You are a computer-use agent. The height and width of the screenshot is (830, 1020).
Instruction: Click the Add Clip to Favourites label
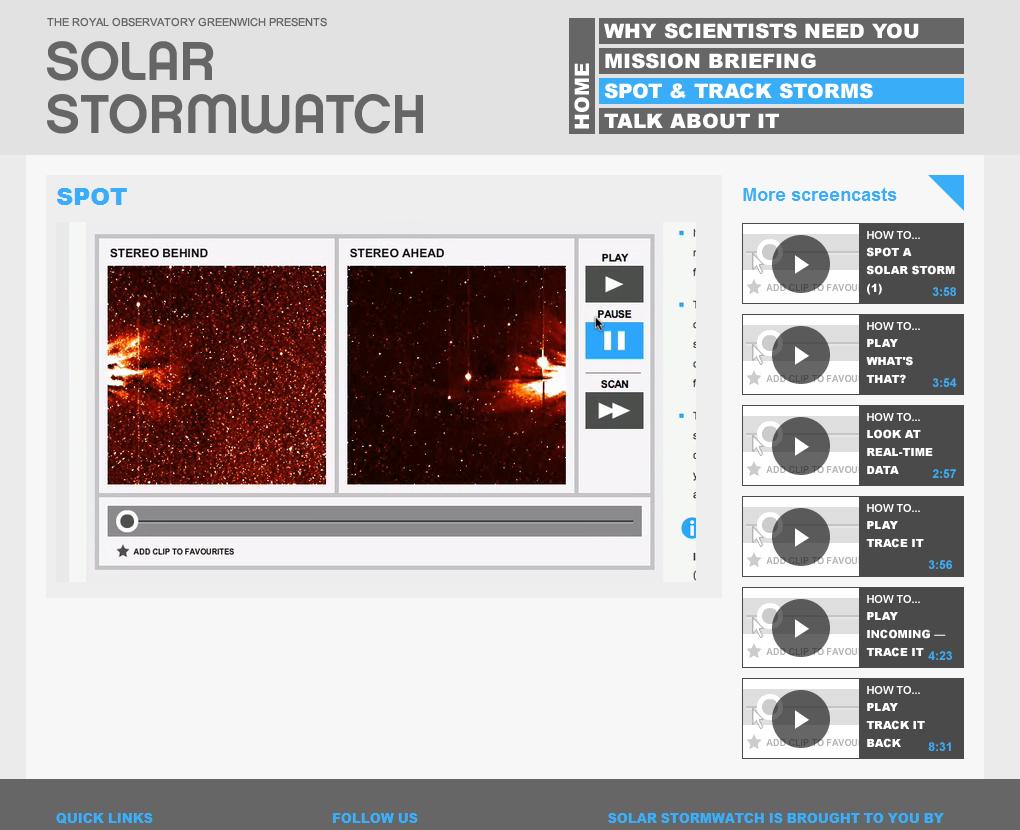[183, 552]
